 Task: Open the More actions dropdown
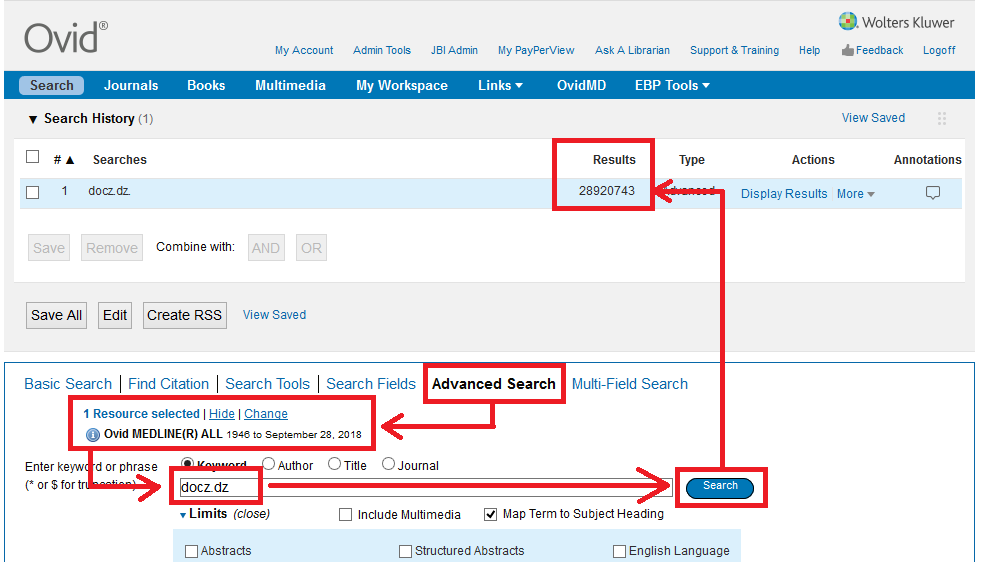tap(855, 194)
